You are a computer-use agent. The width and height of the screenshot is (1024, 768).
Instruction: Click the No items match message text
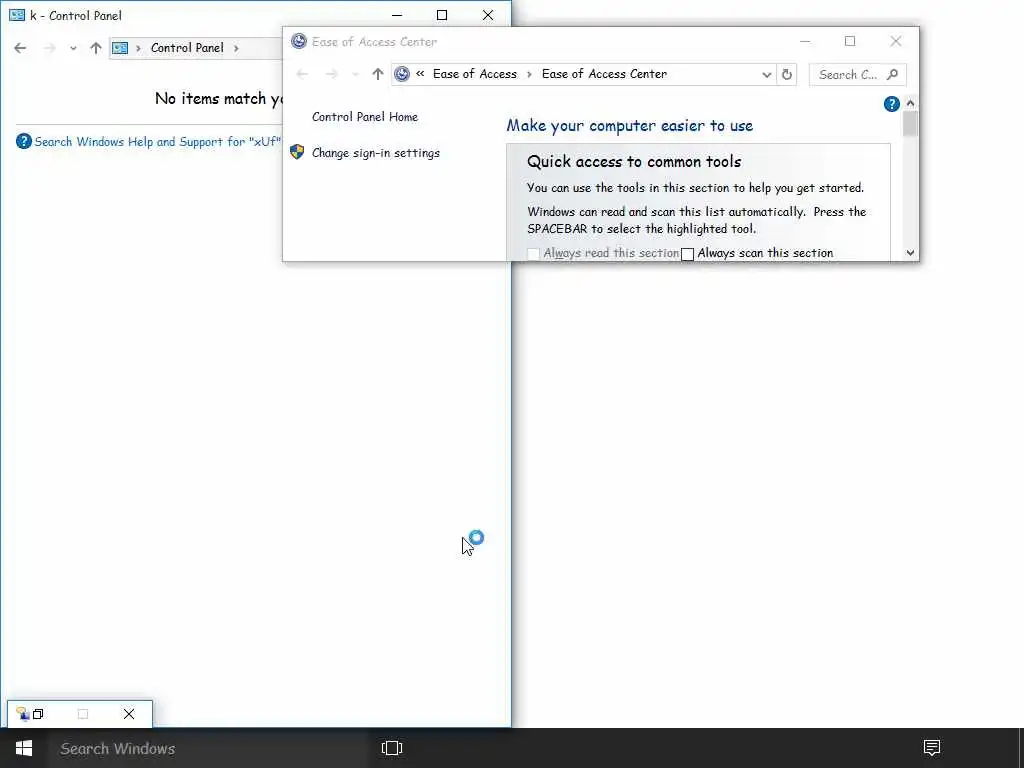click(219, 99)
